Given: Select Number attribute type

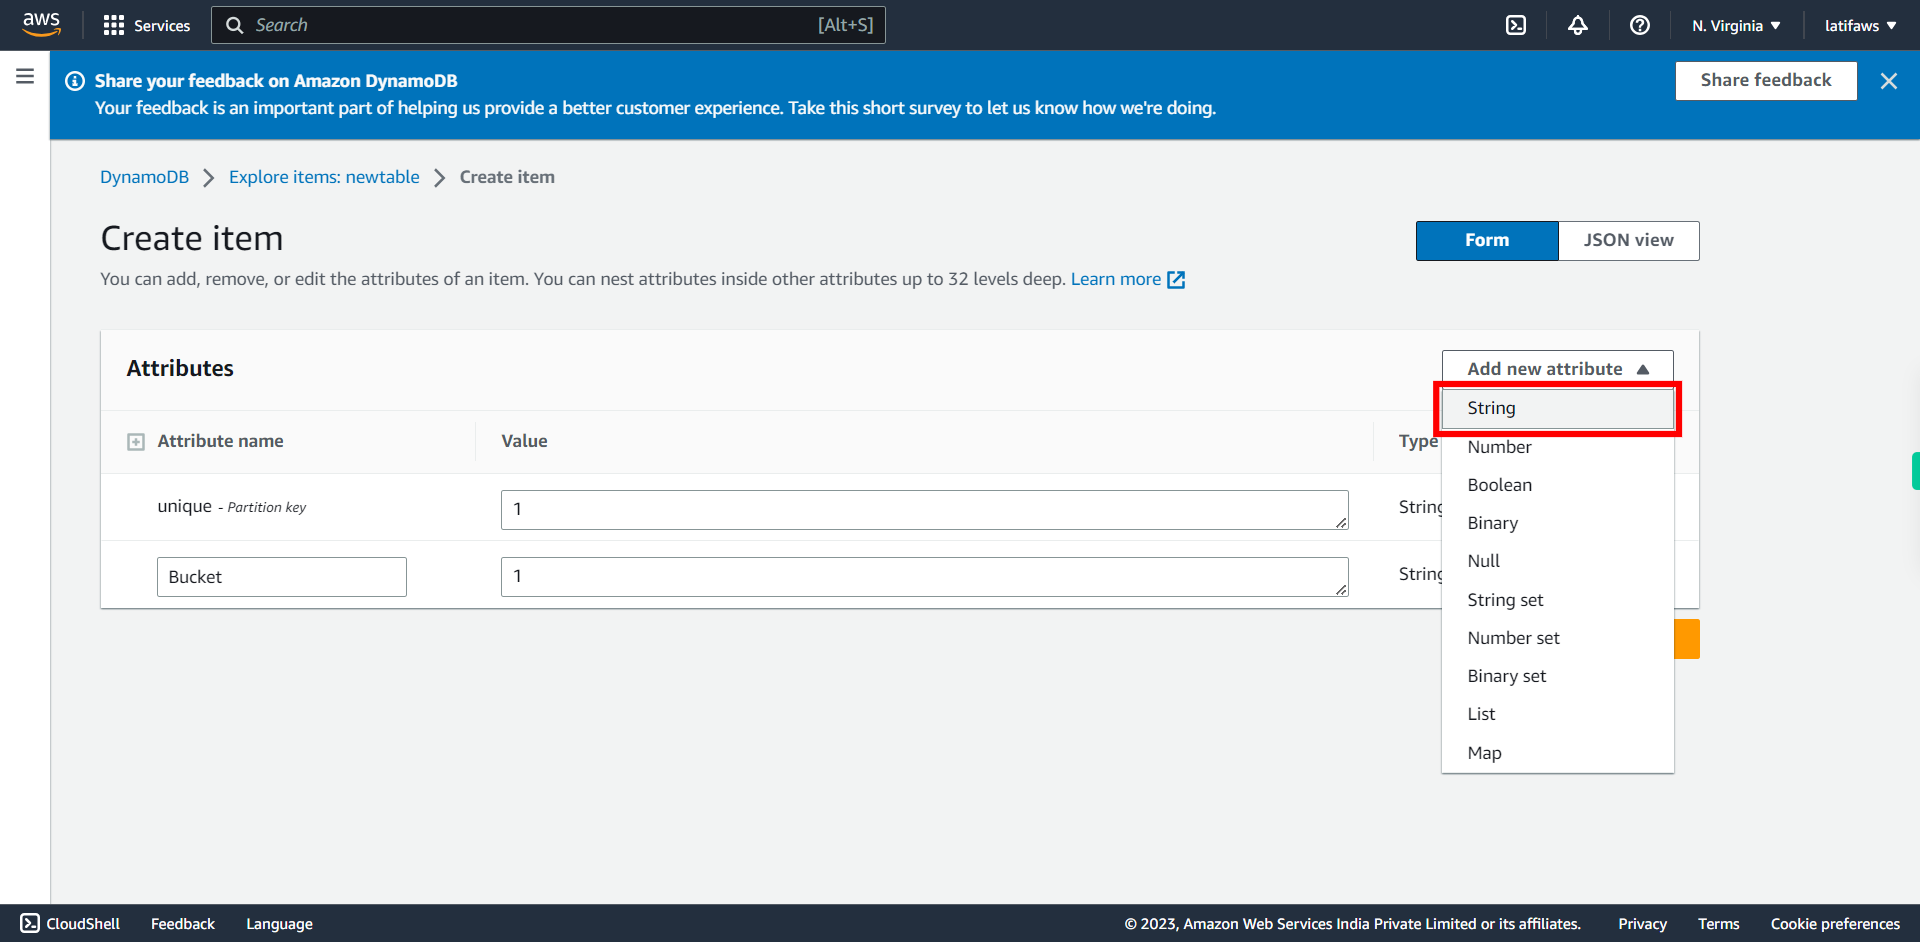Looking at the screenshot, I should coord(1557,447).
